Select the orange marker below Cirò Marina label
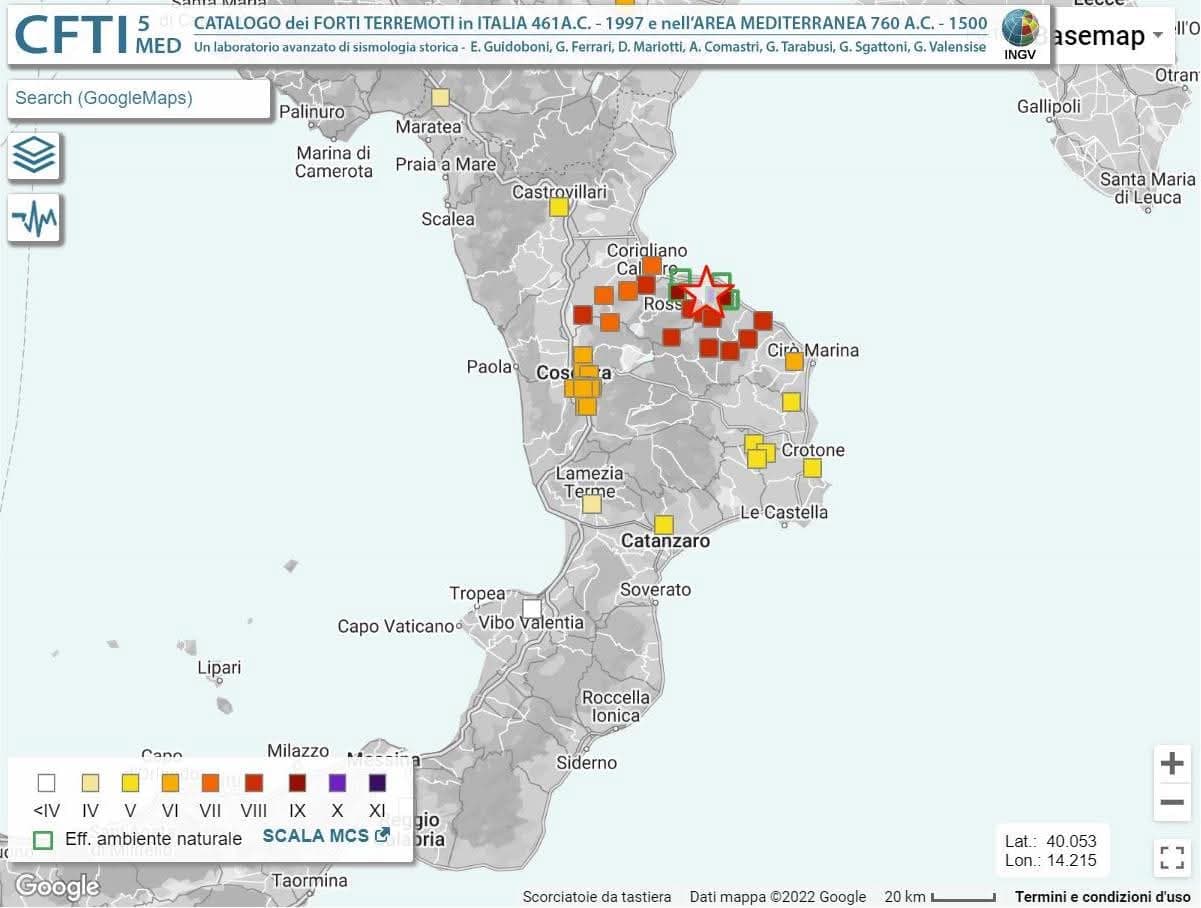Screen dimensions: 1201x908 pyautogui.click(x=794, y=361)
